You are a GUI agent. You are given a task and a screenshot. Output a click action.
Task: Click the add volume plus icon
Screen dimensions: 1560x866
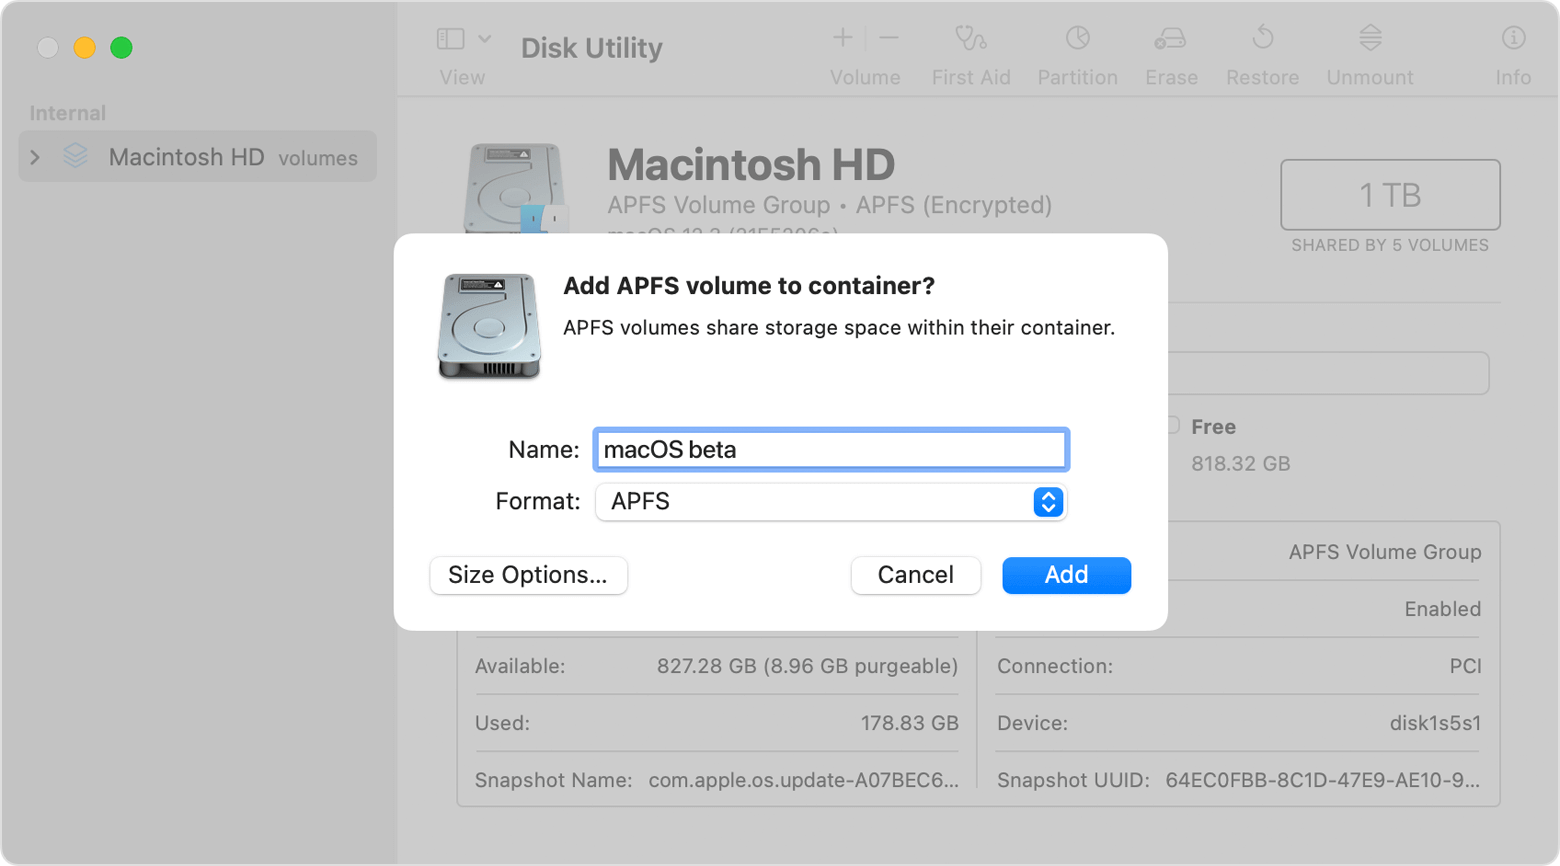842,38
